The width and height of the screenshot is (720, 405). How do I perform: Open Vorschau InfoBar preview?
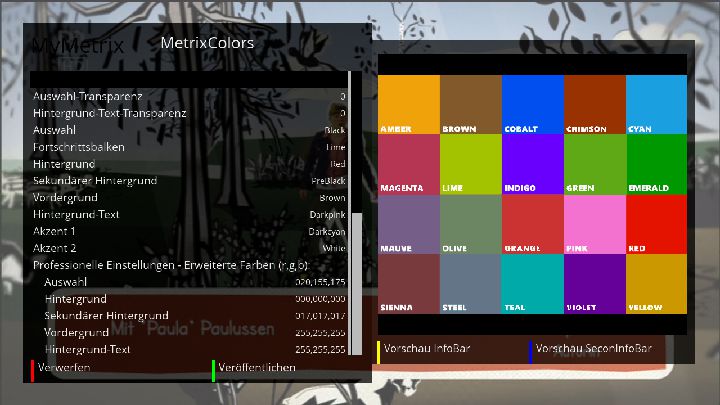[428, 349]
